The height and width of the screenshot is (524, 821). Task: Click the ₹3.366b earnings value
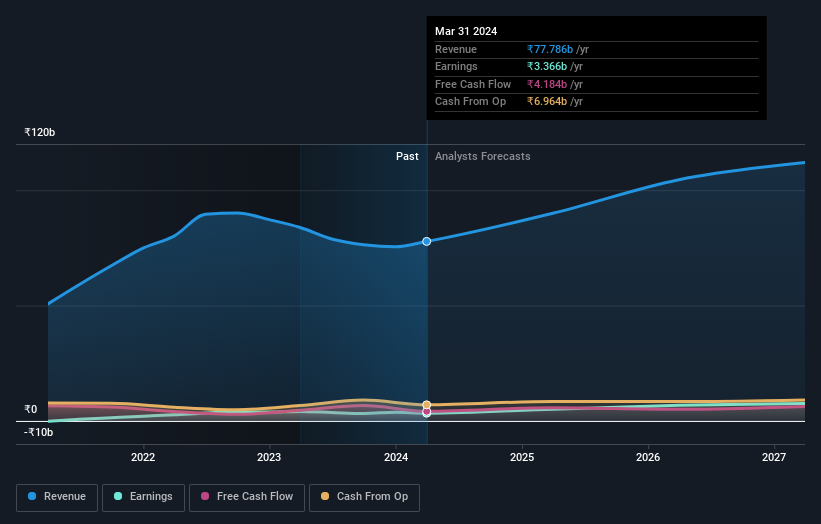coord(547,66)
